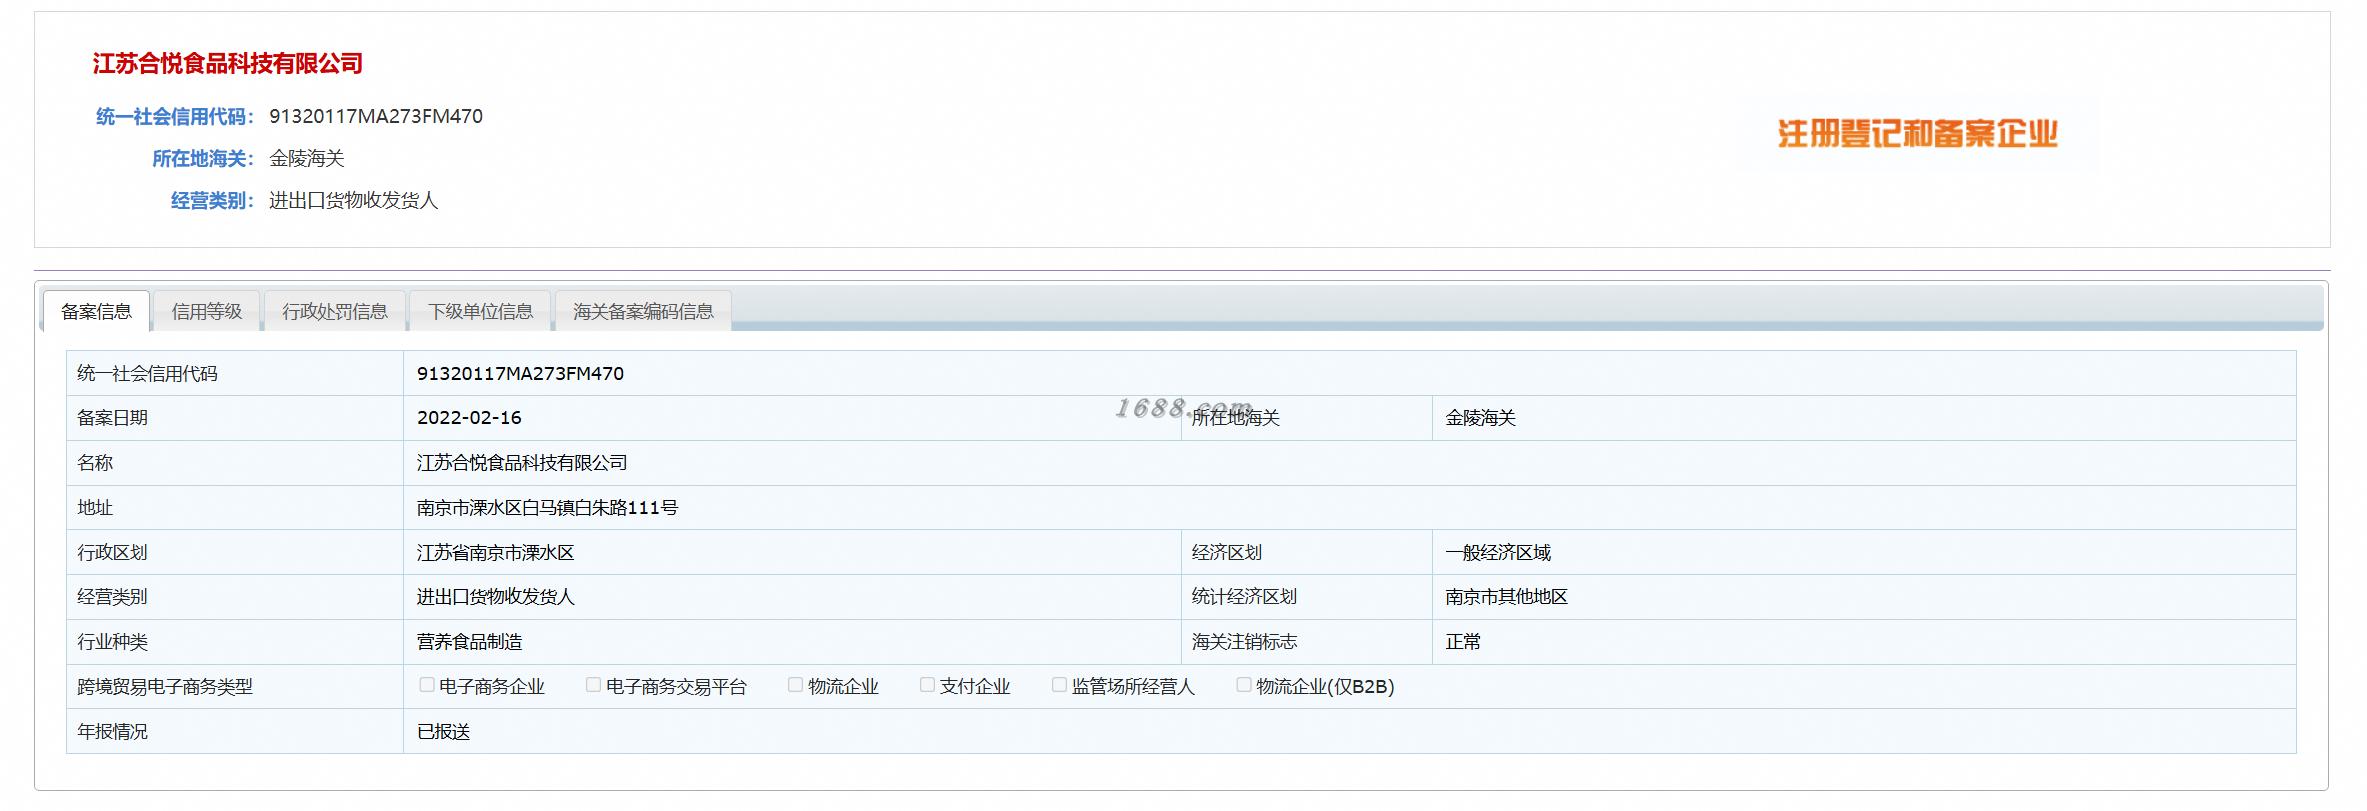
Task: Click the header value 金陵海关
Action: click(x=307, y=158)
